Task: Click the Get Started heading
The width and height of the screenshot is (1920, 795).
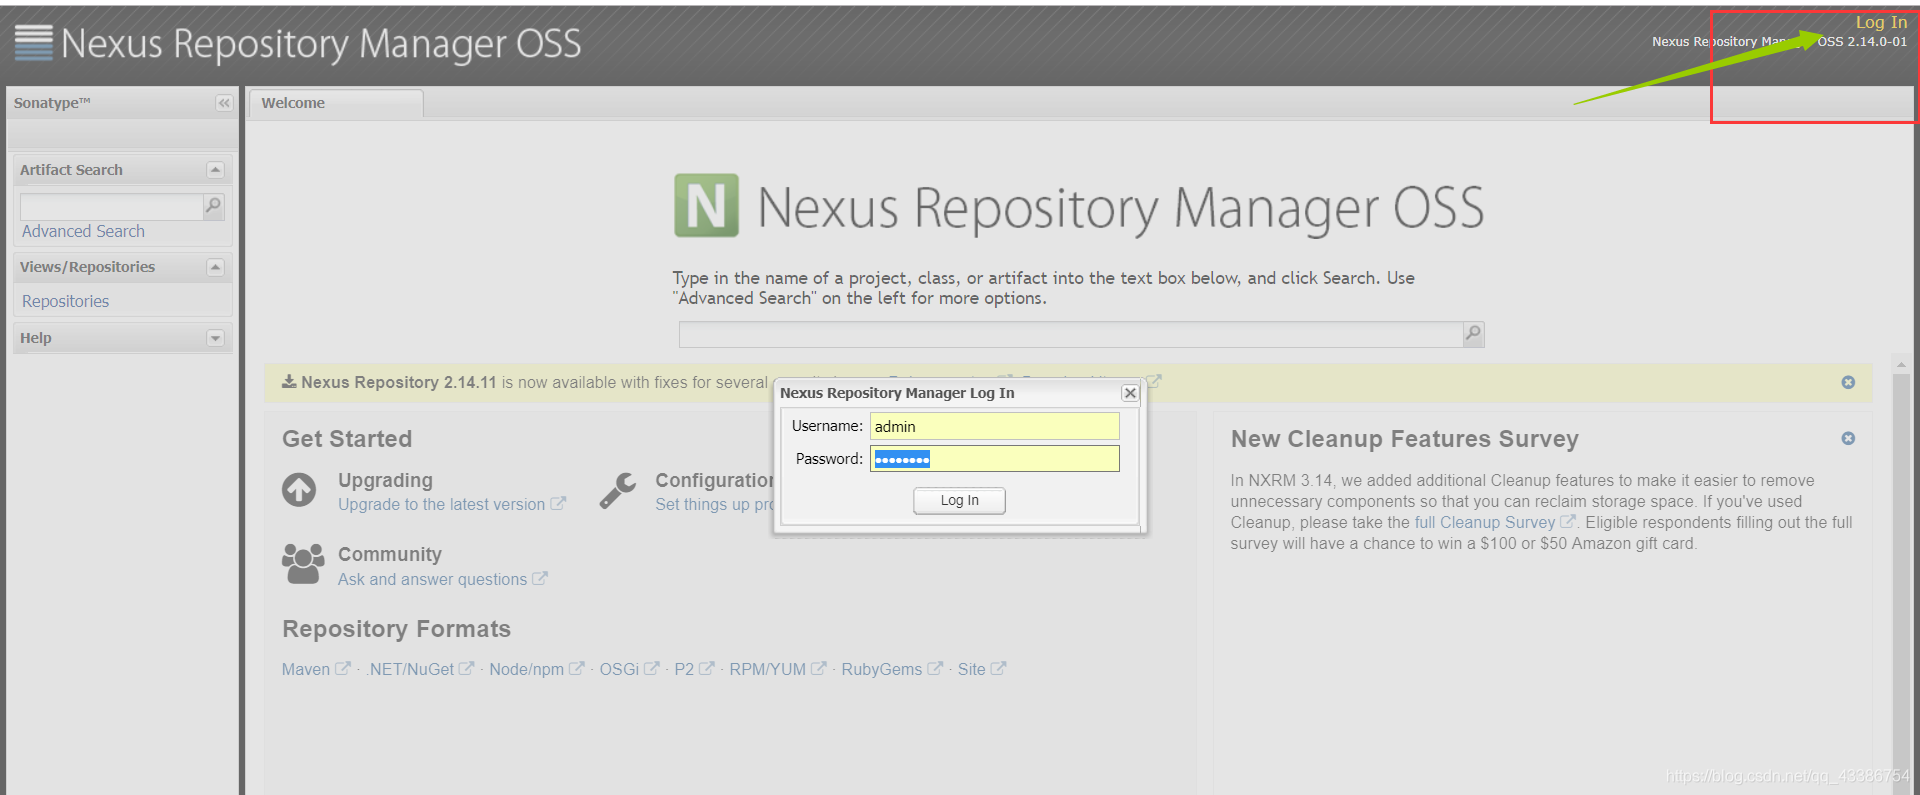Action: coord(347,439)
